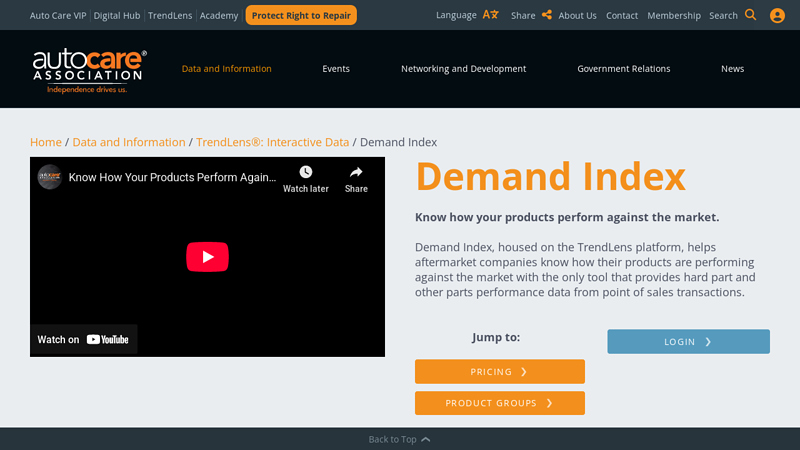Open News menu

733,68
